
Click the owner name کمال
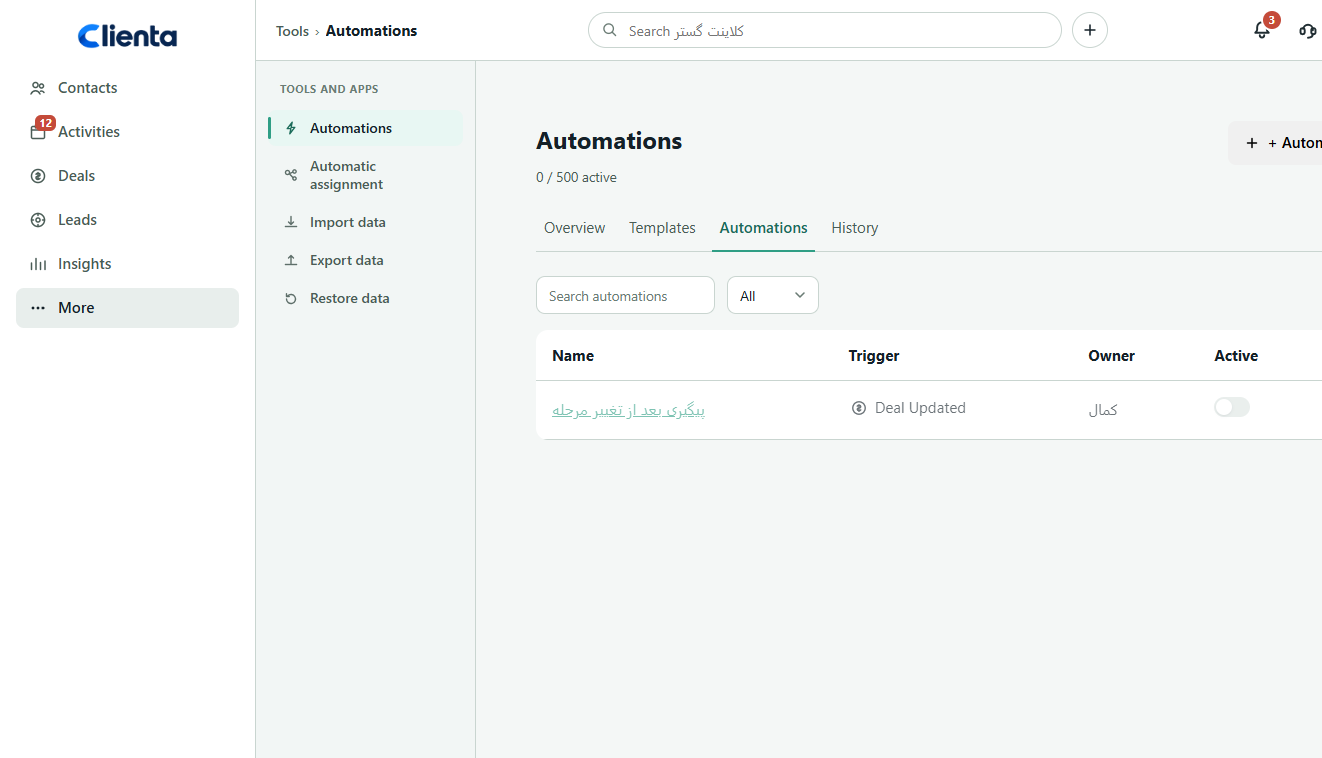coord(1103,410)
